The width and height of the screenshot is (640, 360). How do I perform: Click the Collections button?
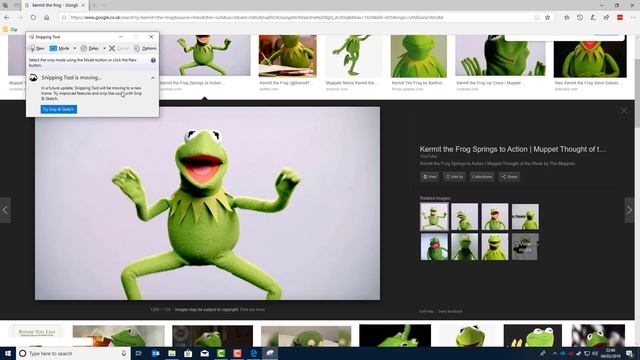[482, 177]
